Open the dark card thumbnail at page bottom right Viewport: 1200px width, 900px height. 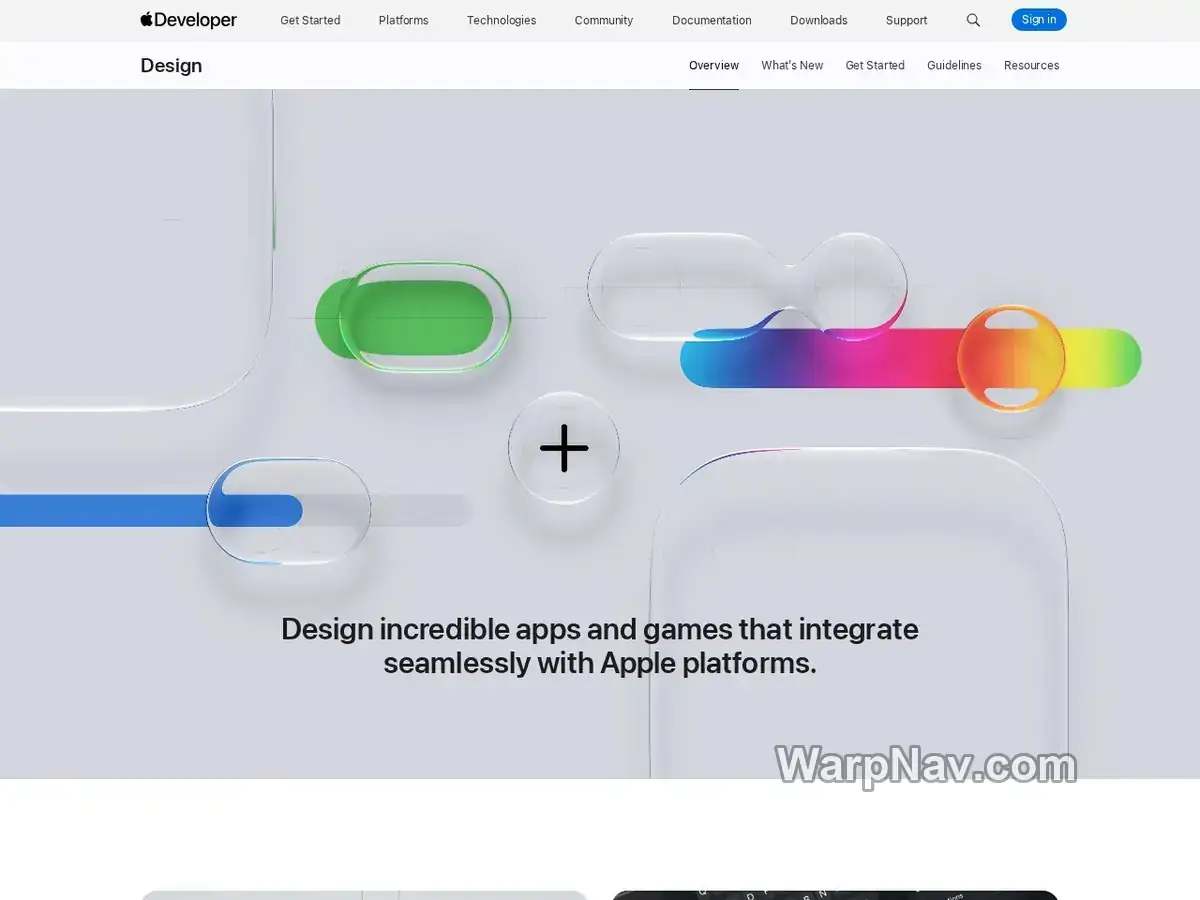836,895
